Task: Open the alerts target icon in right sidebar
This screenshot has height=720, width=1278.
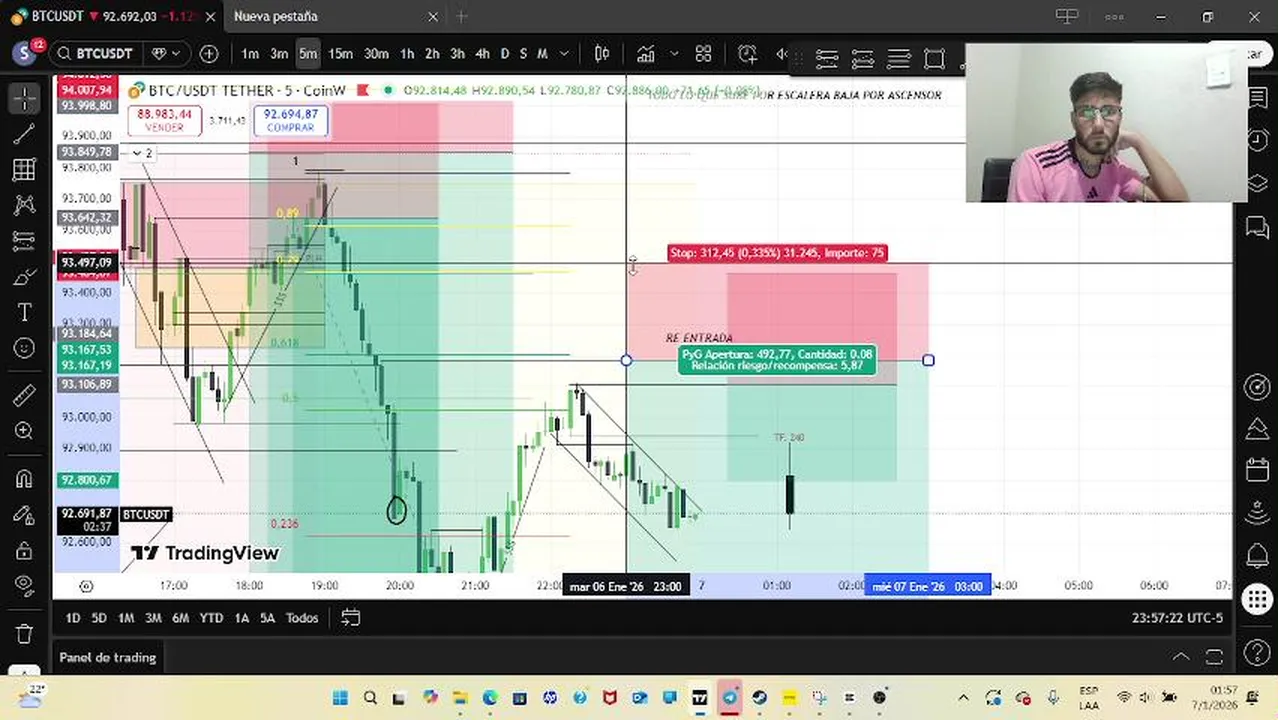Action: pyautogui.click(x=1257, y=386)
